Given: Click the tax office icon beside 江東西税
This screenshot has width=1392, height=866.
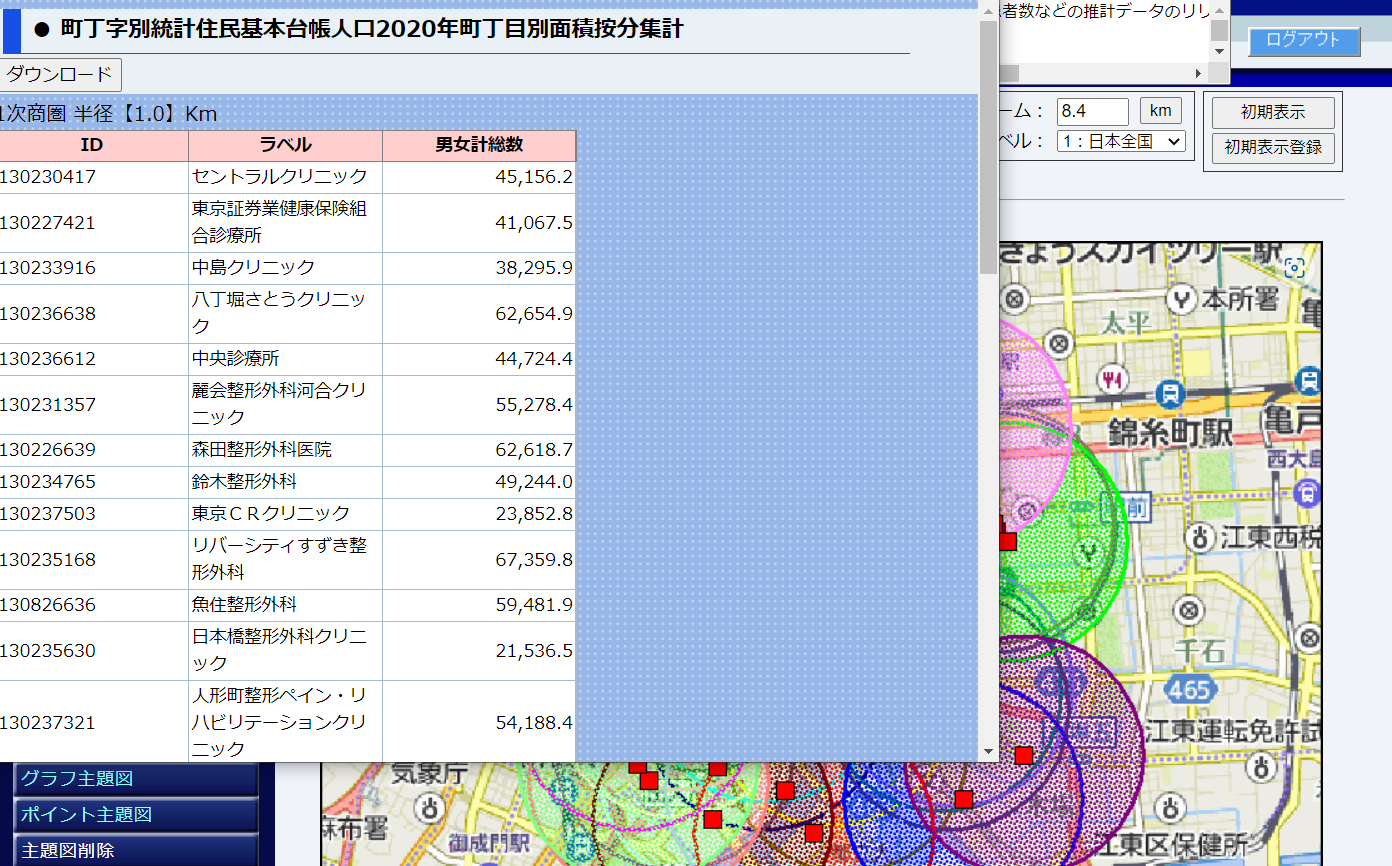Looking at the screenshot, I should (x=1202, y=536).
